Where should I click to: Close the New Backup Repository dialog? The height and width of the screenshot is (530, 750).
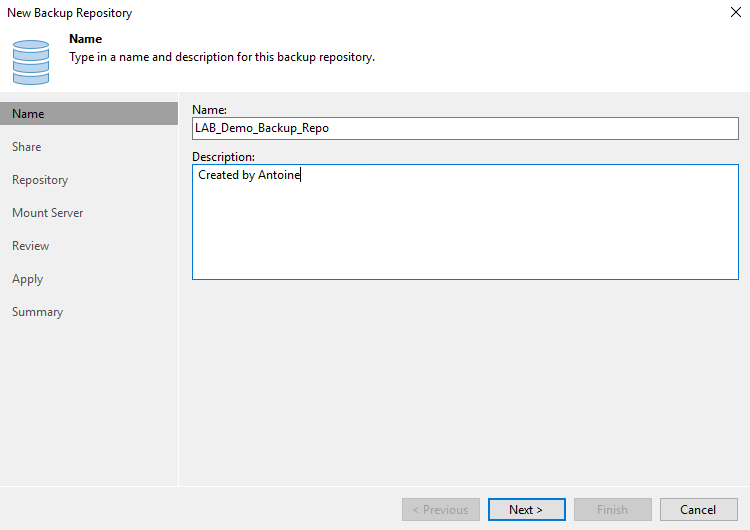[x=736, y=12]
